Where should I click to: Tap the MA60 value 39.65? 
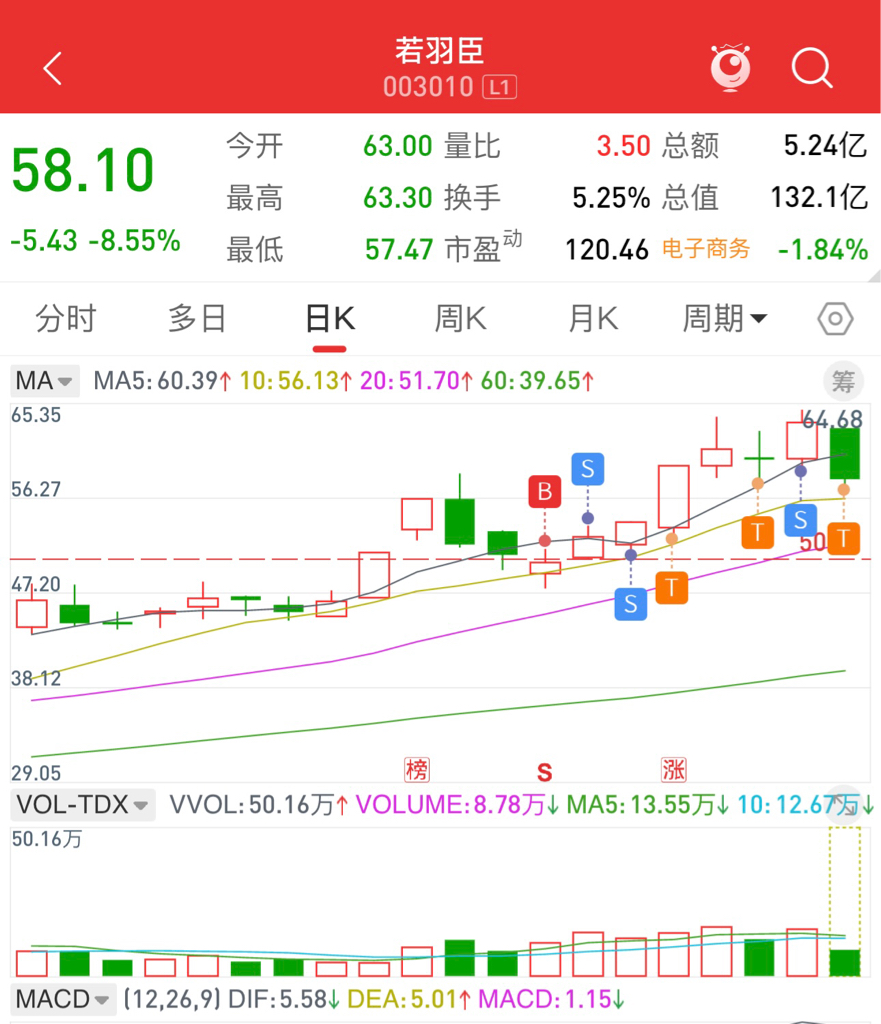(x=550, y=381)
